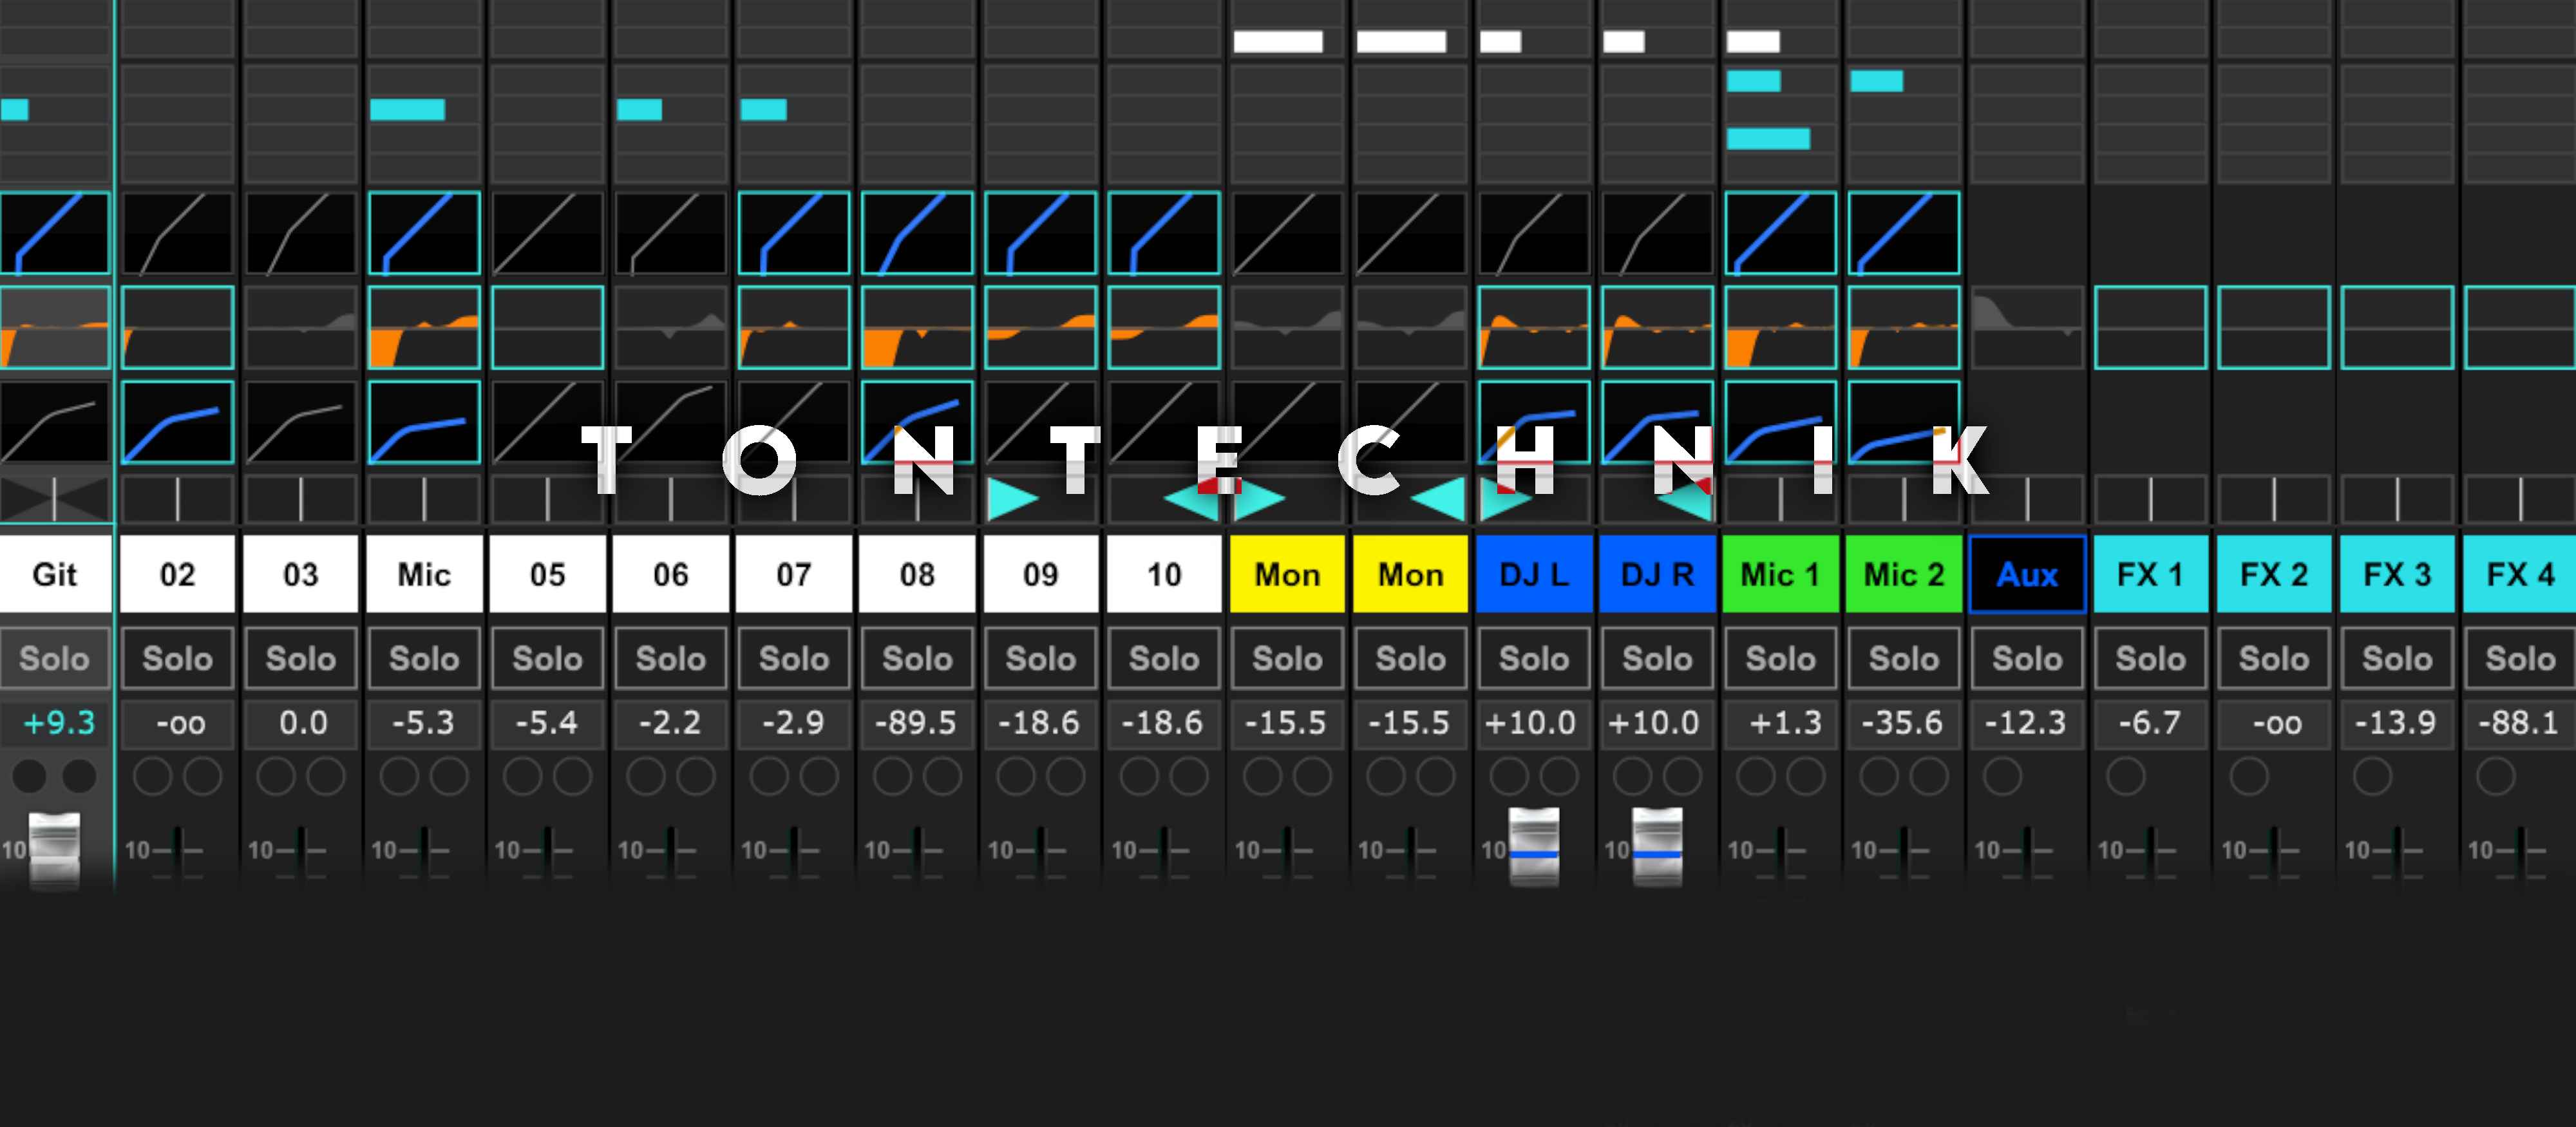Click the cyan send block on Mic 2 channel
Viewport: 2576px width, 1127px height.
tap(1876, 81)
